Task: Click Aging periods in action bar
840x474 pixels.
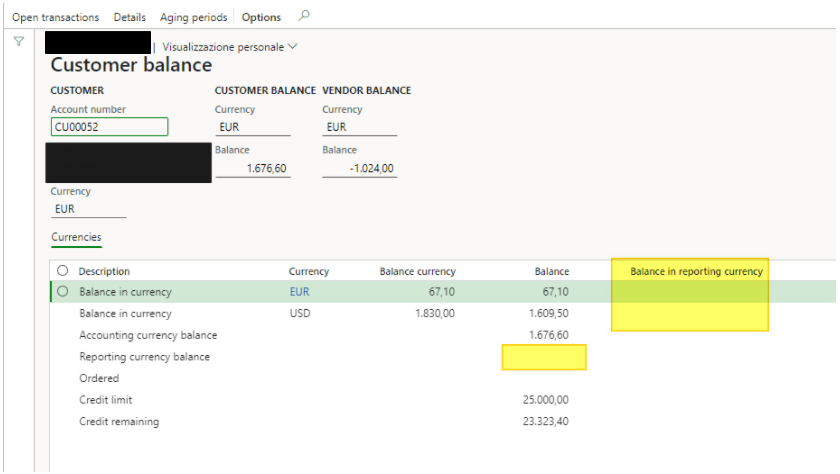Action: point(193,17)
